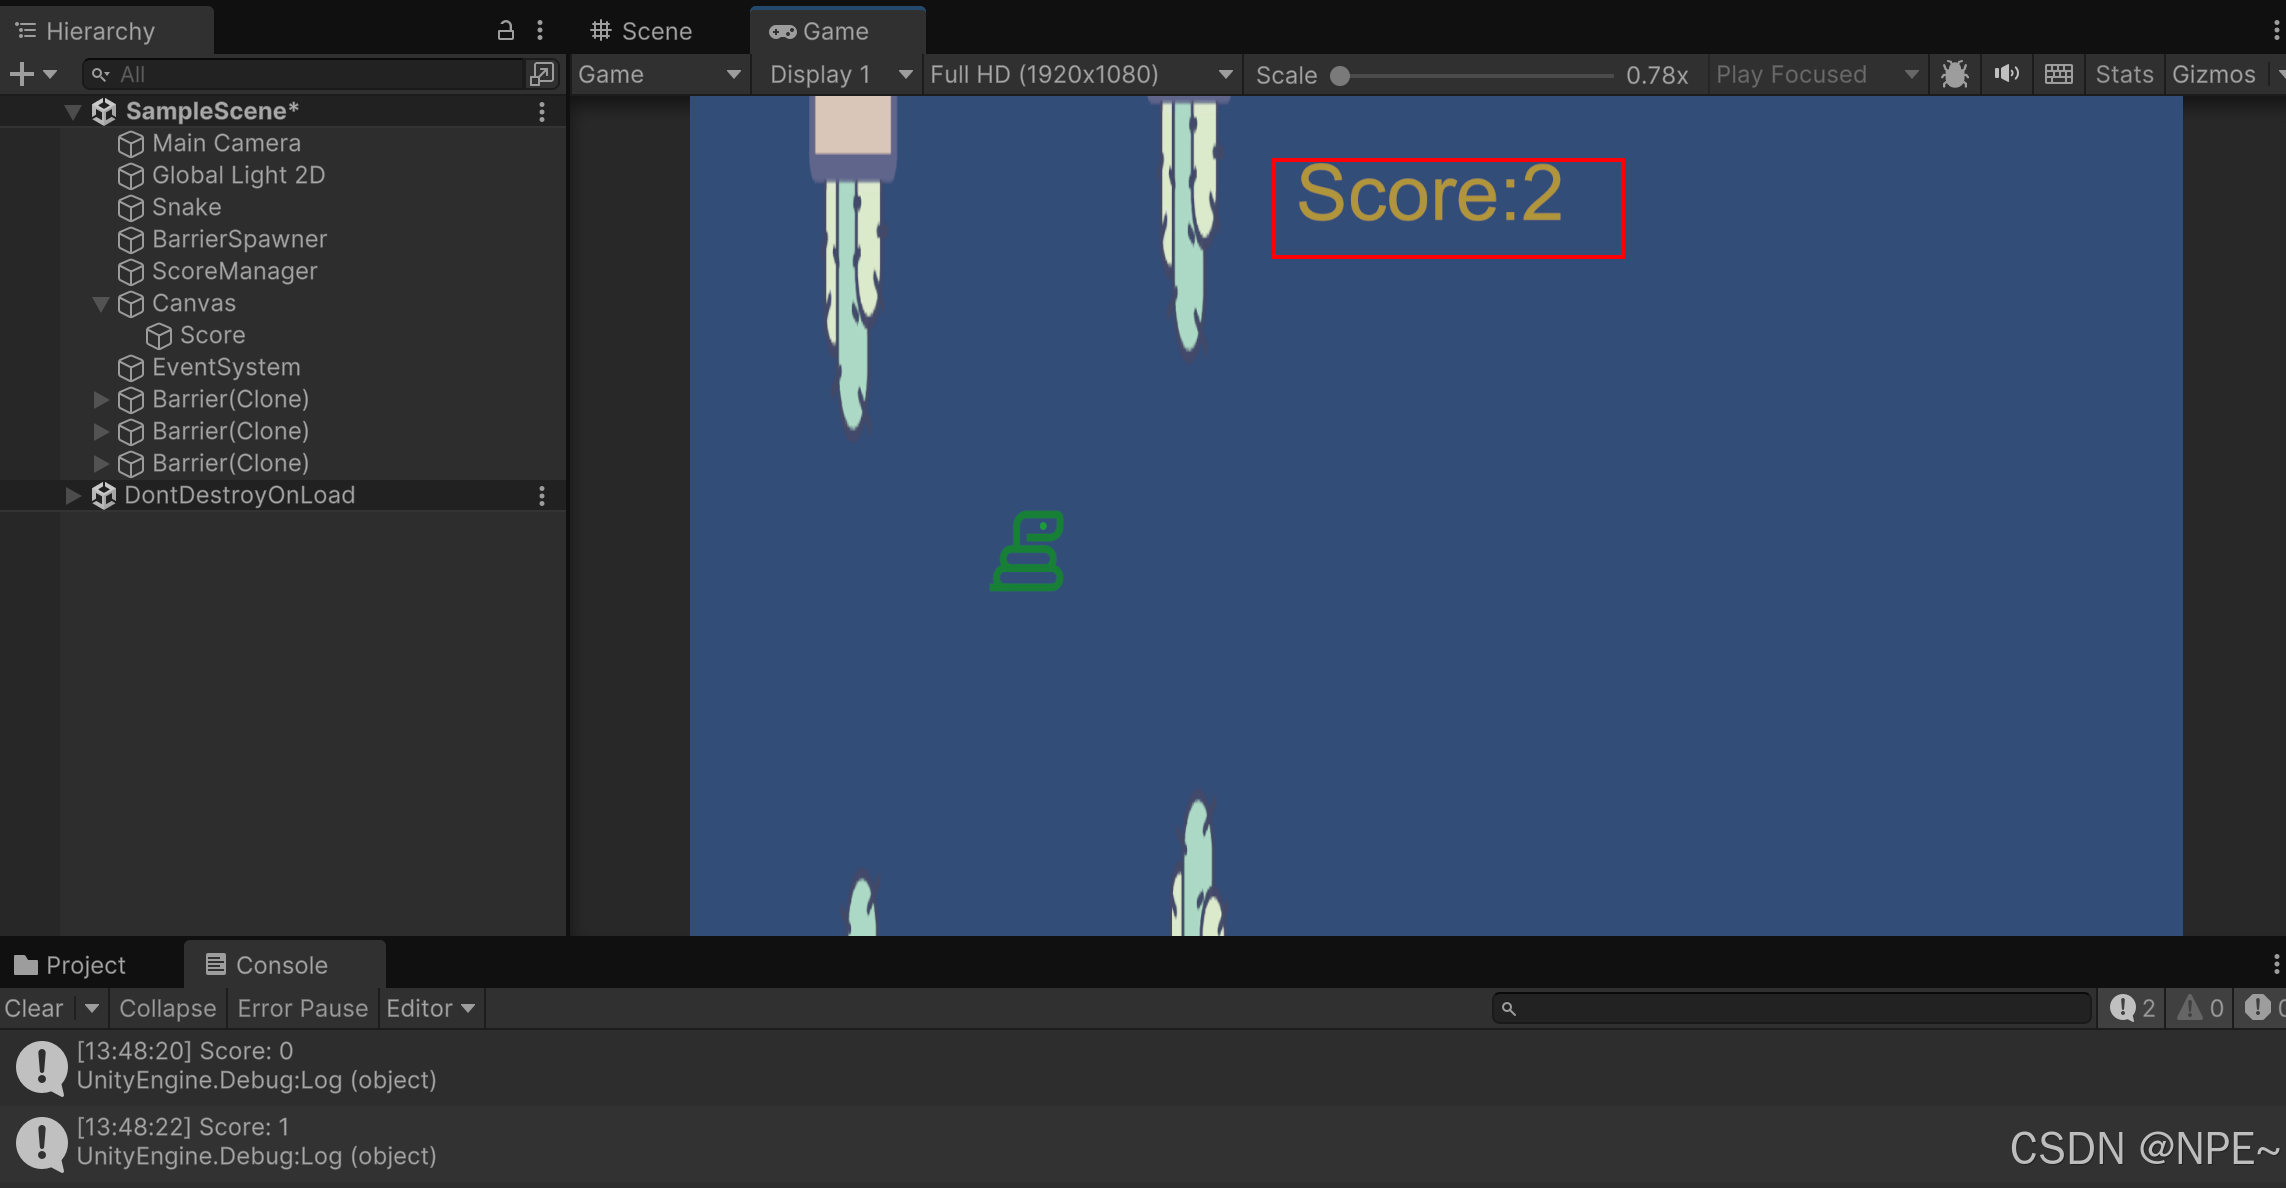
Task: Focus the Hierarchy search field
Action: click(x=304, y=74)
